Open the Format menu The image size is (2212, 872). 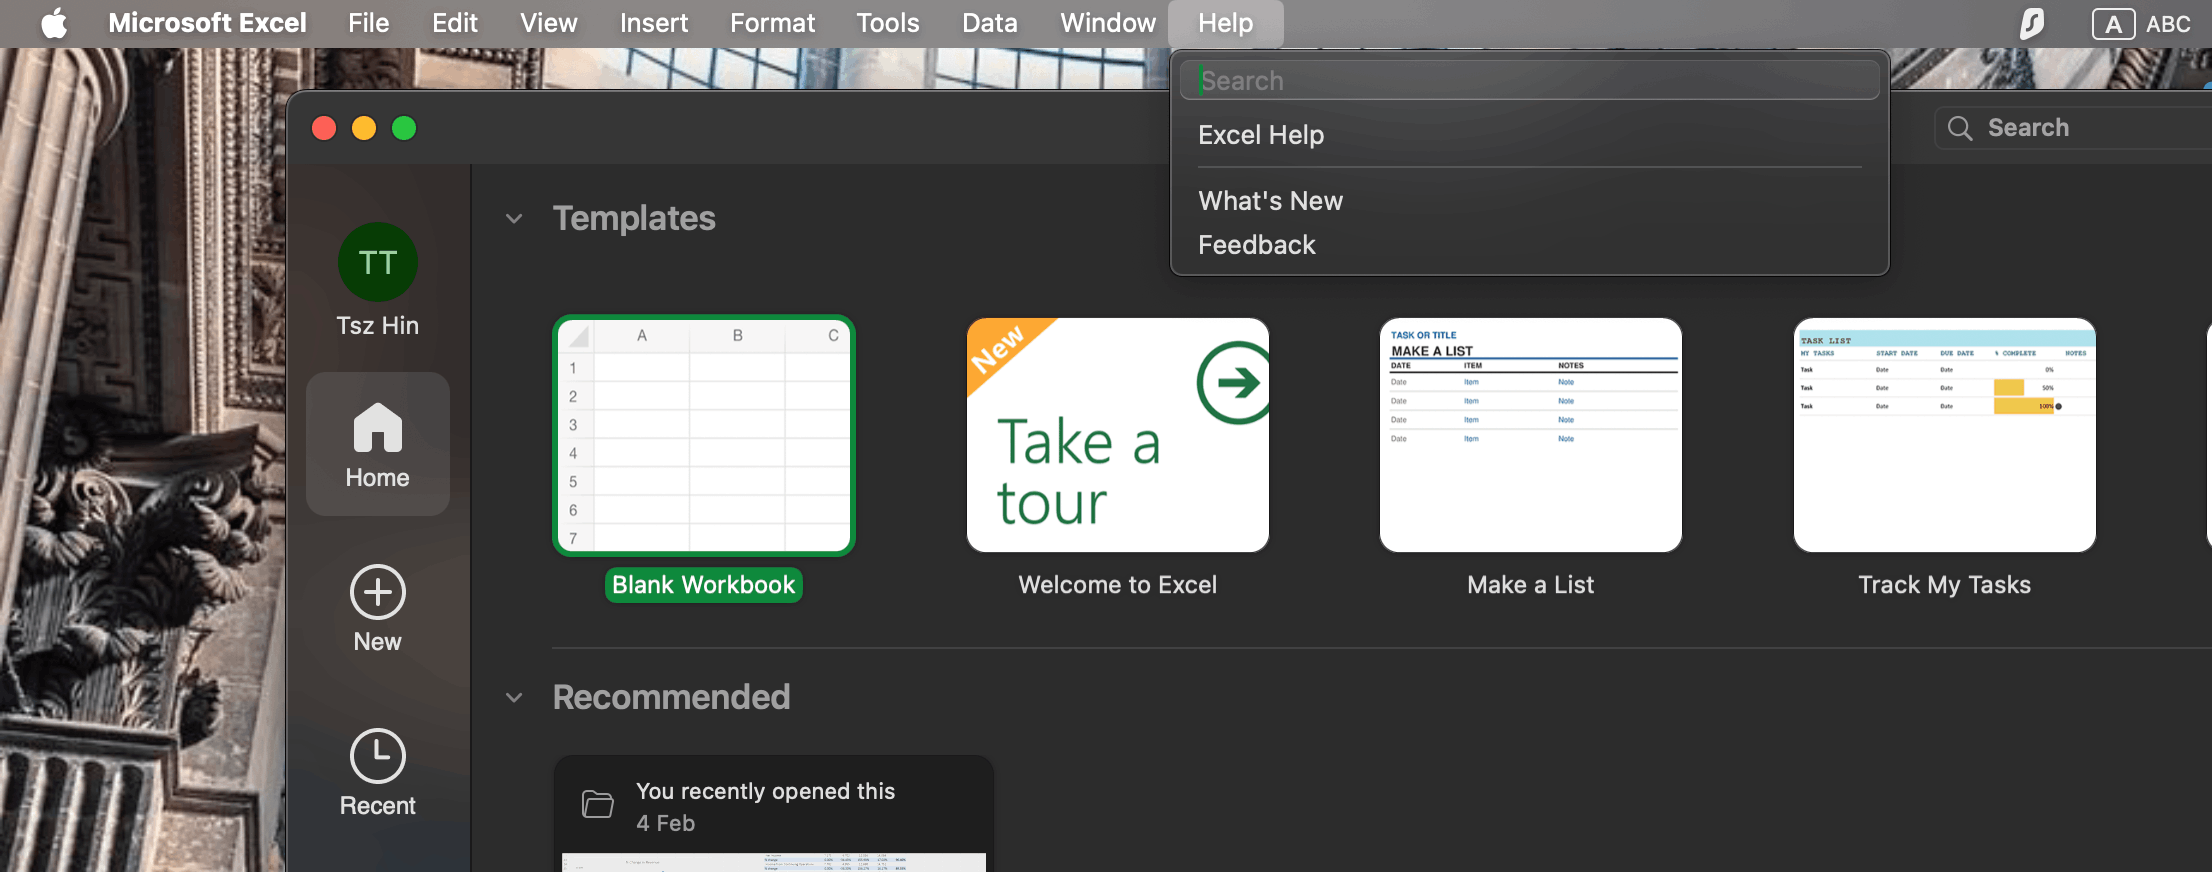coord(772,23)
